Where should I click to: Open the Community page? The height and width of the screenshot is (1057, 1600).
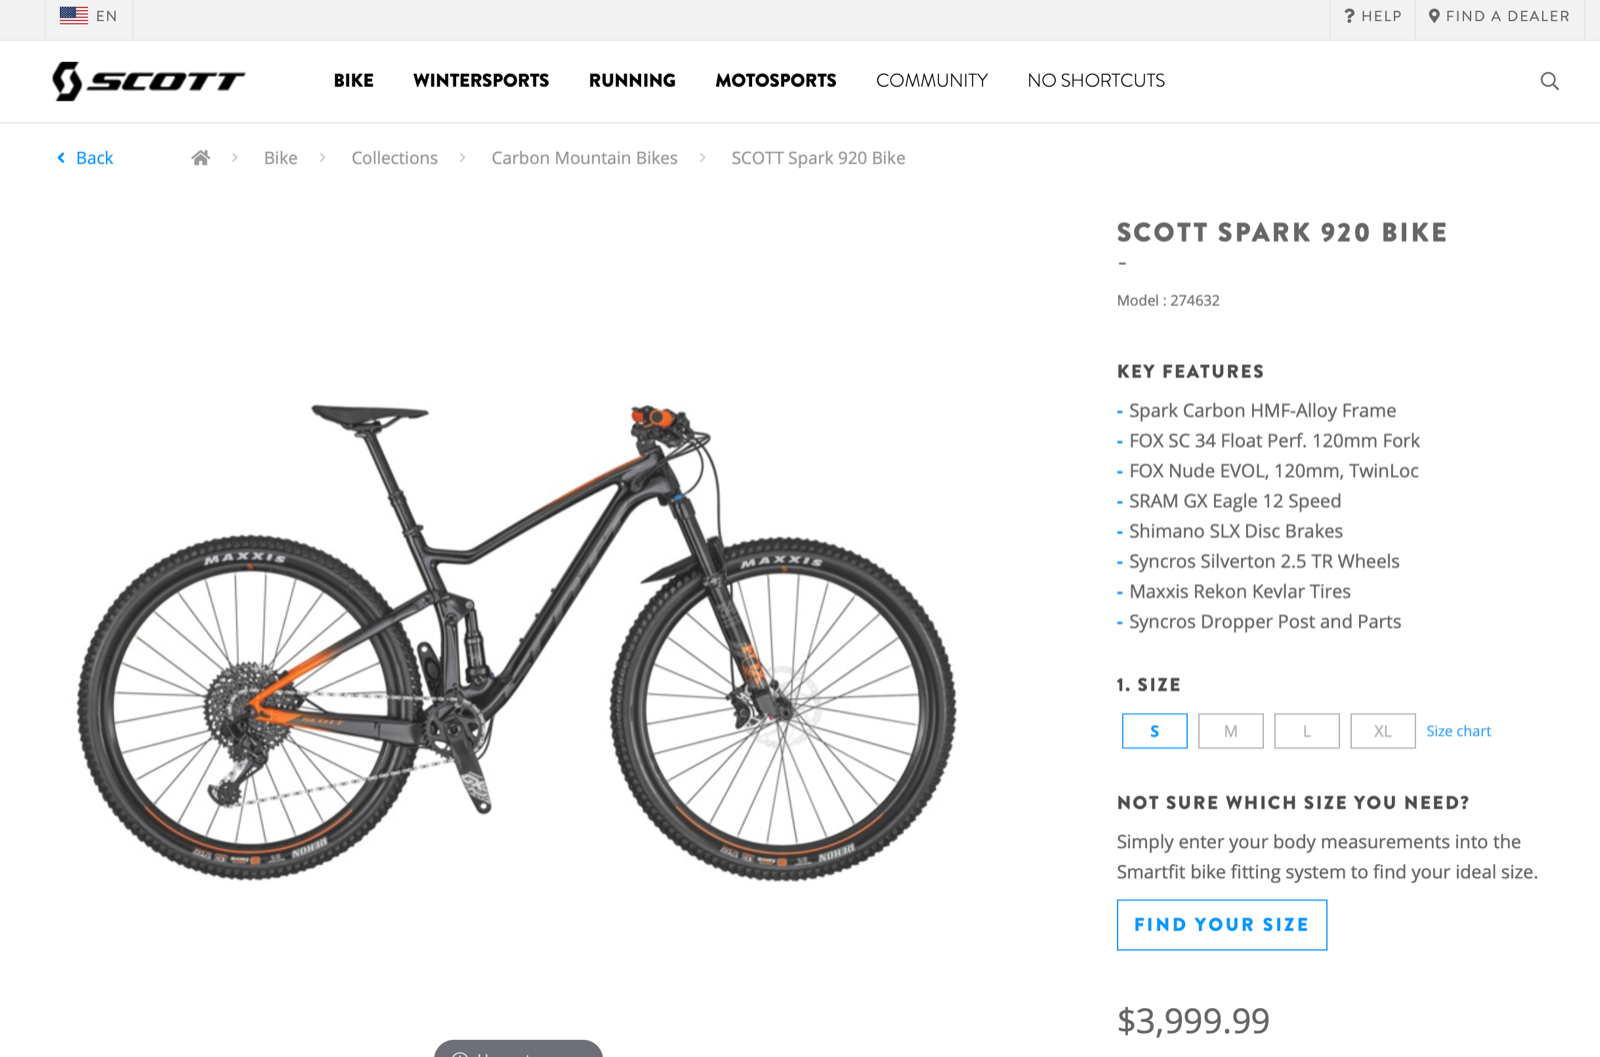tap(932, 80)
